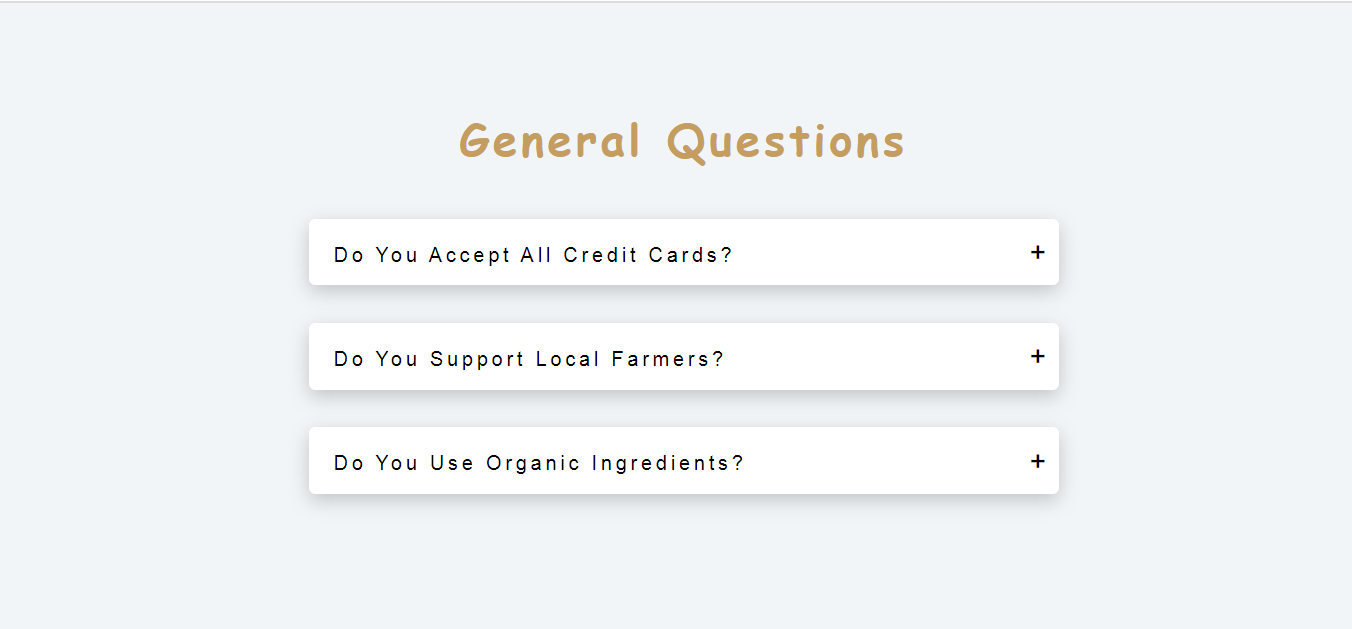Image resolution: width=1352 pixels, height=629 pixels.
Task: Click 'Do You Accept' in the first card
Action: coord(422,255)
